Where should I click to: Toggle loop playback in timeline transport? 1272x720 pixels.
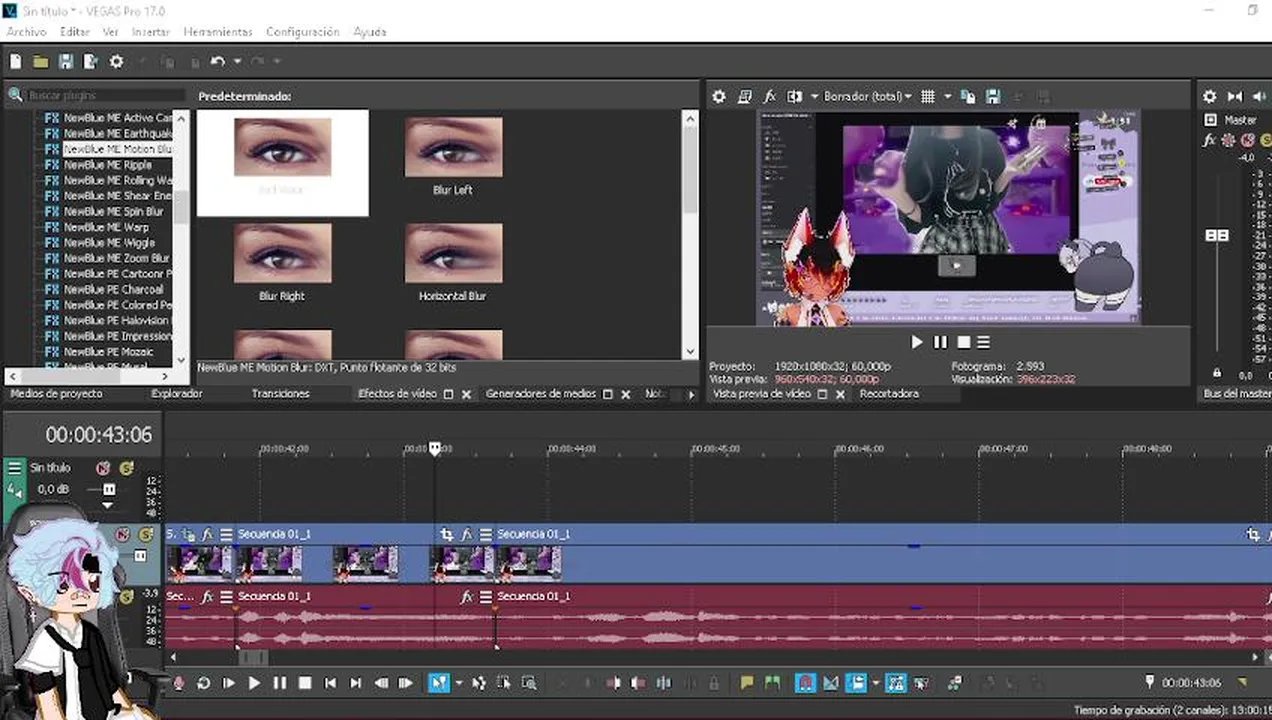(x=203, y=683)
